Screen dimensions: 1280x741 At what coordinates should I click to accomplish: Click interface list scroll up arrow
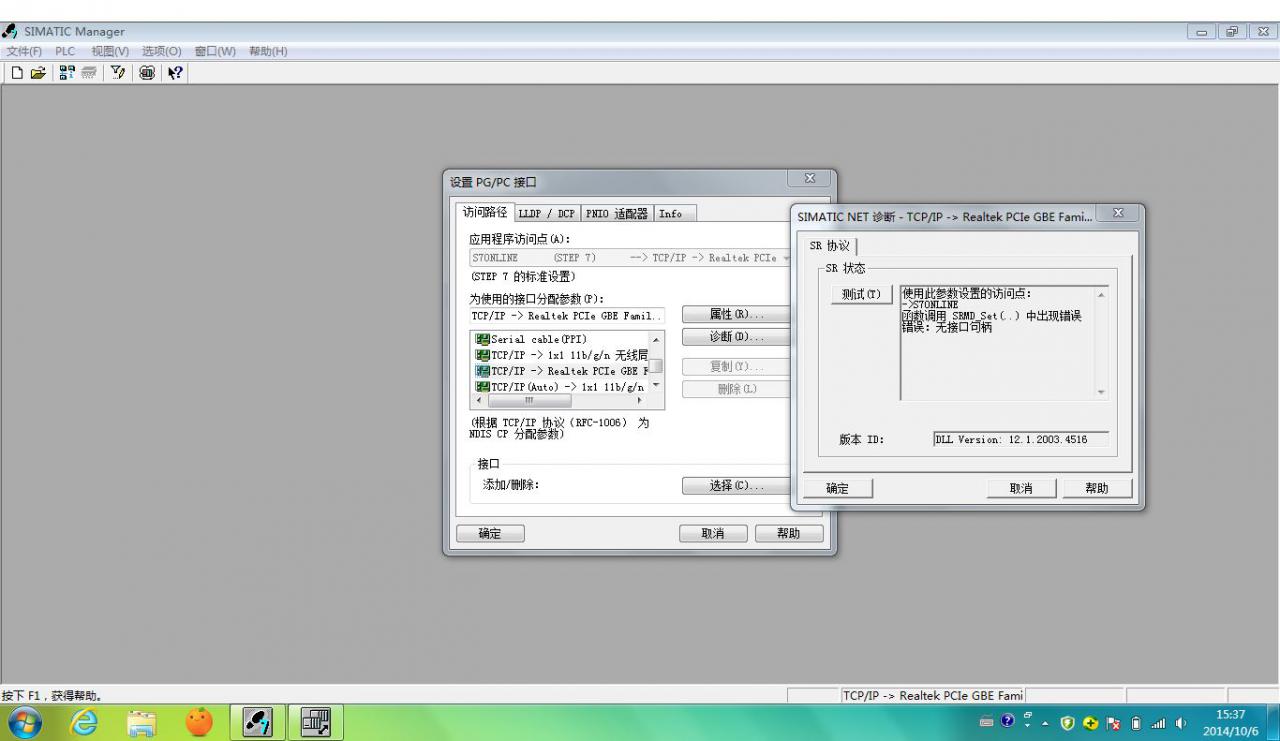(x=656, y=340)
